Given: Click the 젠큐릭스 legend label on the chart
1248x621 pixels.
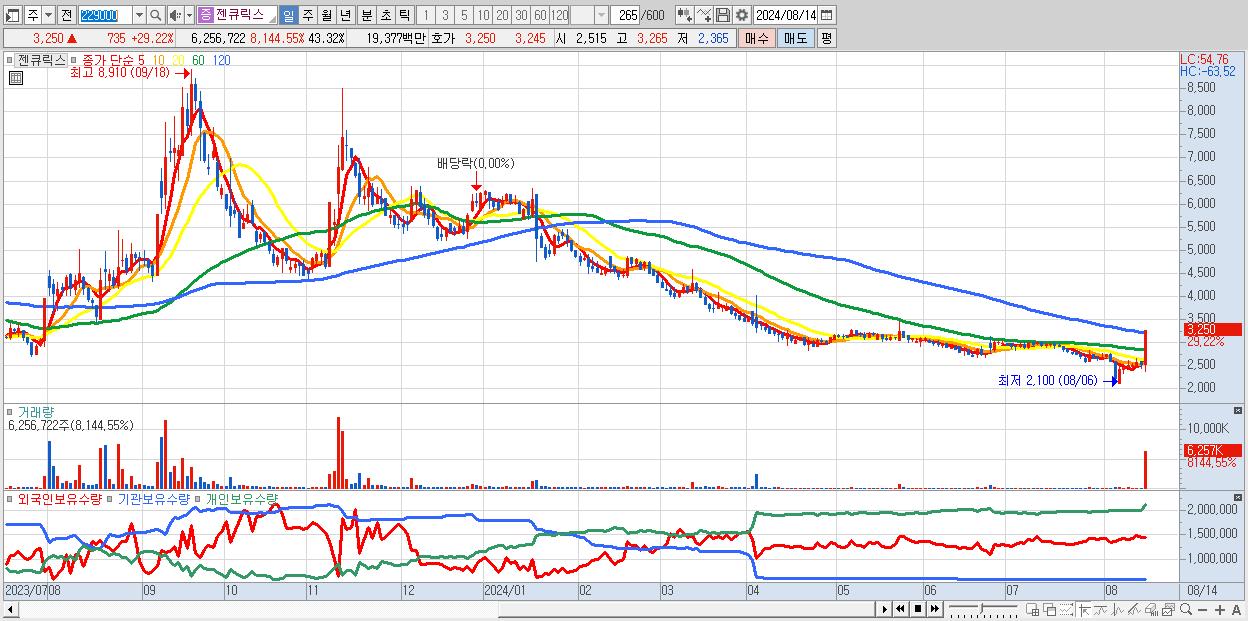Looking at the screenshot, I should coord(41,60).
